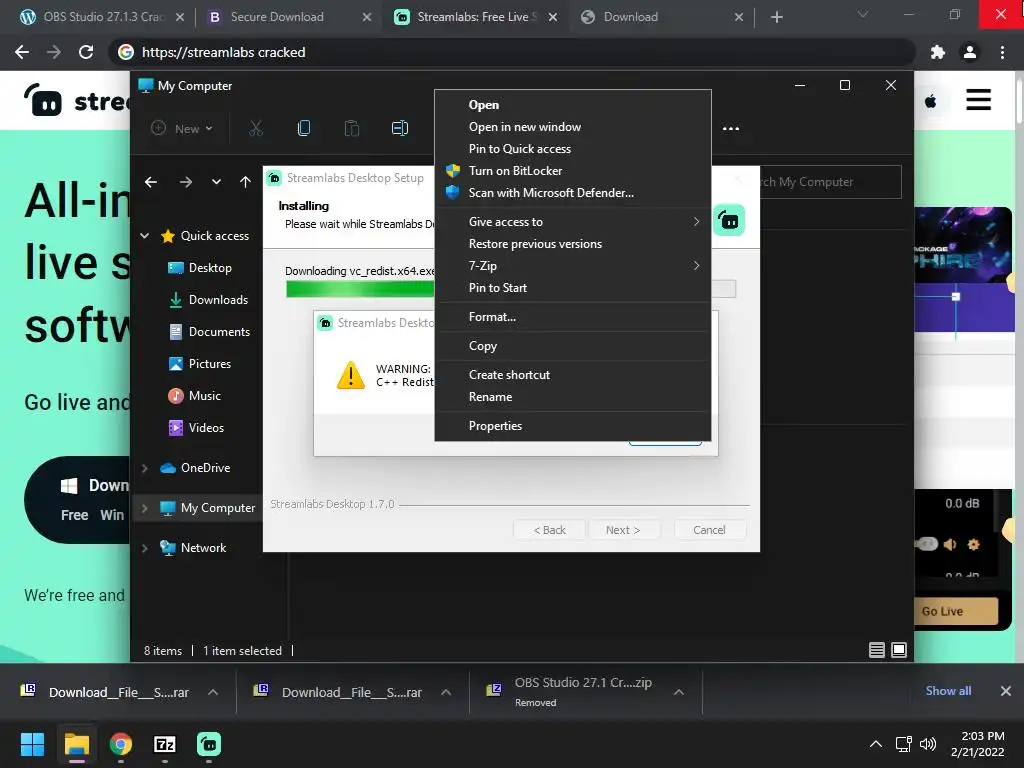Open Recent locations chevron in File Explorer

(216, 182)
